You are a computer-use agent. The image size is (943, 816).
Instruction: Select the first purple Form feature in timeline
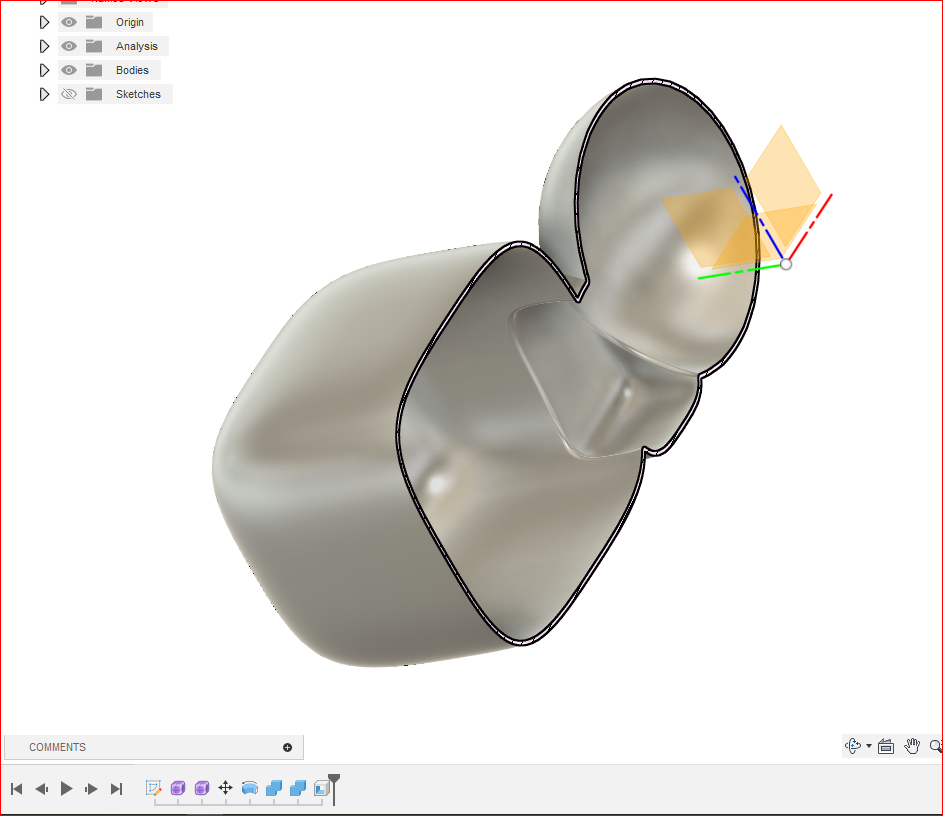(x=177, y=788)
